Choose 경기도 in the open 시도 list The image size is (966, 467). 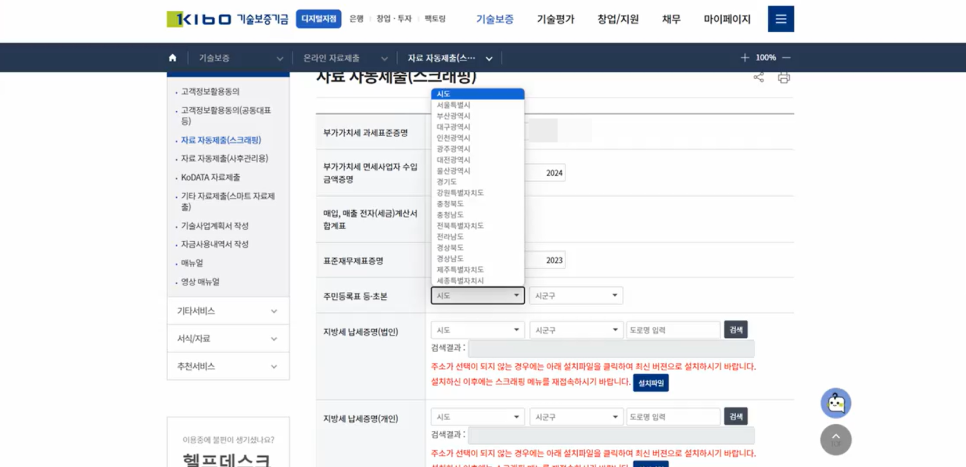click(x=449, y=182)
